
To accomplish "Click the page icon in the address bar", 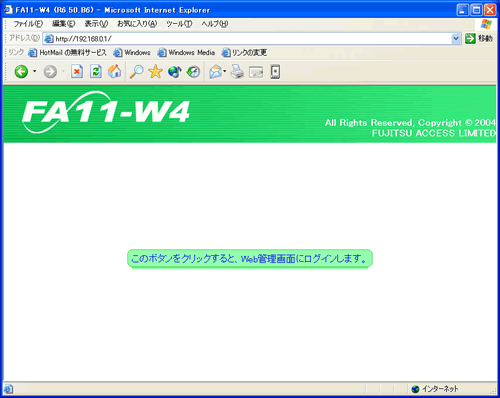I will (49, 39).
